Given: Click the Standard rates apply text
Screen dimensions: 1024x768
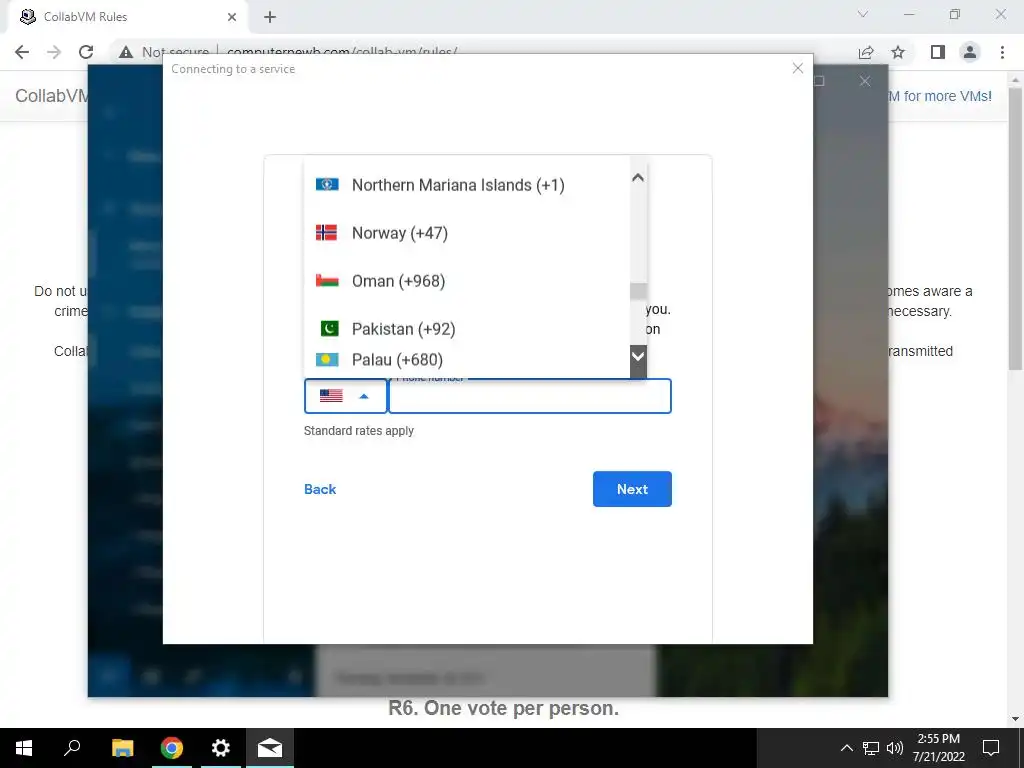Looking at the screenshot, I should point(359,431).
